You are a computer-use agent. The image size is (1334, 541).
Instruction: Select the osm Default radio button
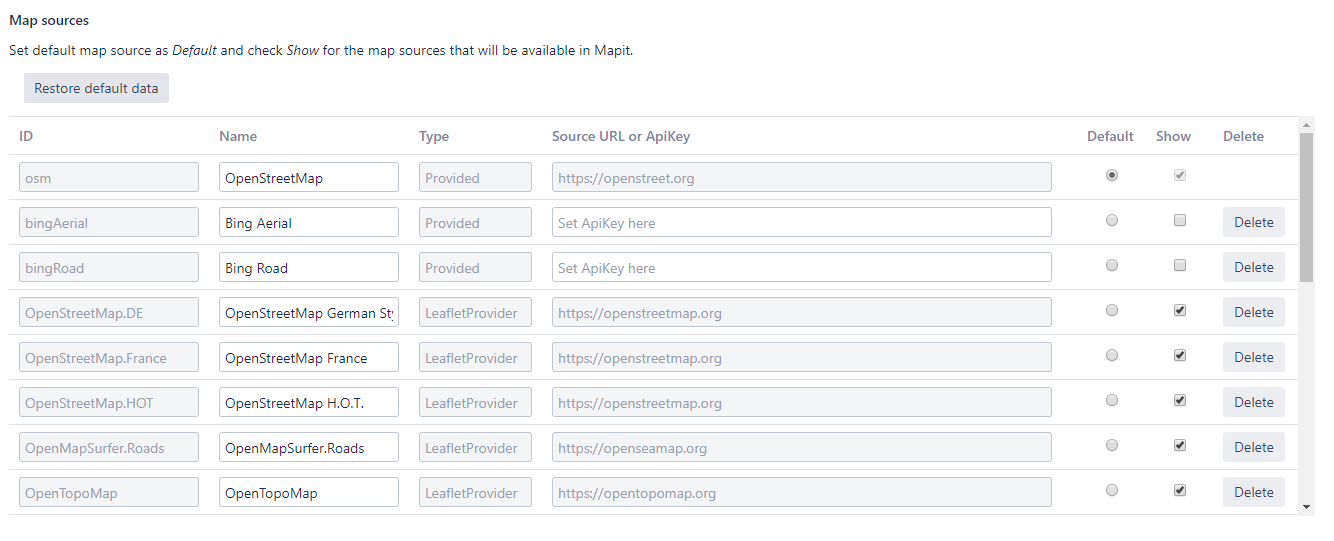click(1112, 175)
